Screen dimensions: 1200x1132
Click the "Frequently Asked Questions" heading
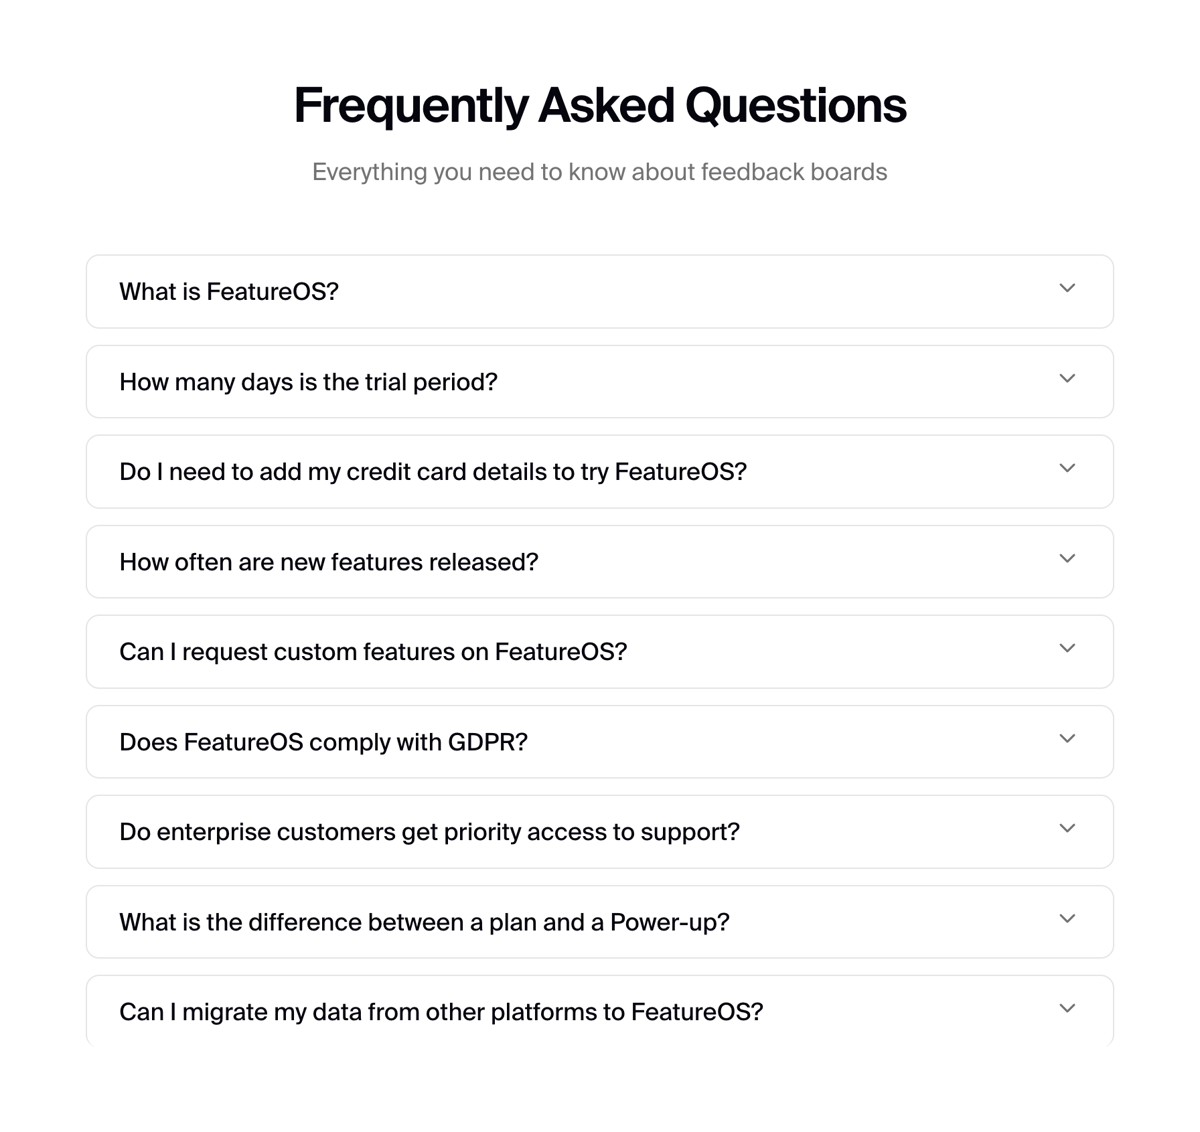(x=599, y=103)
